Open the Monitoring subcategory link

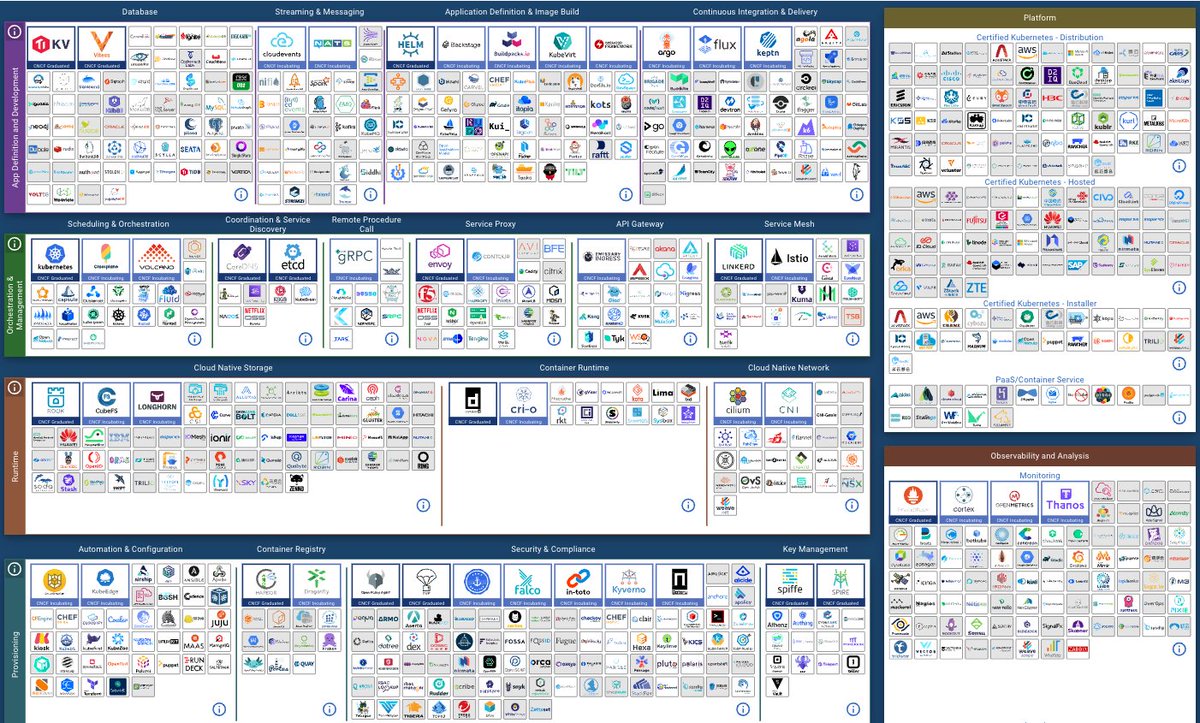click(x=1040, y=476)
